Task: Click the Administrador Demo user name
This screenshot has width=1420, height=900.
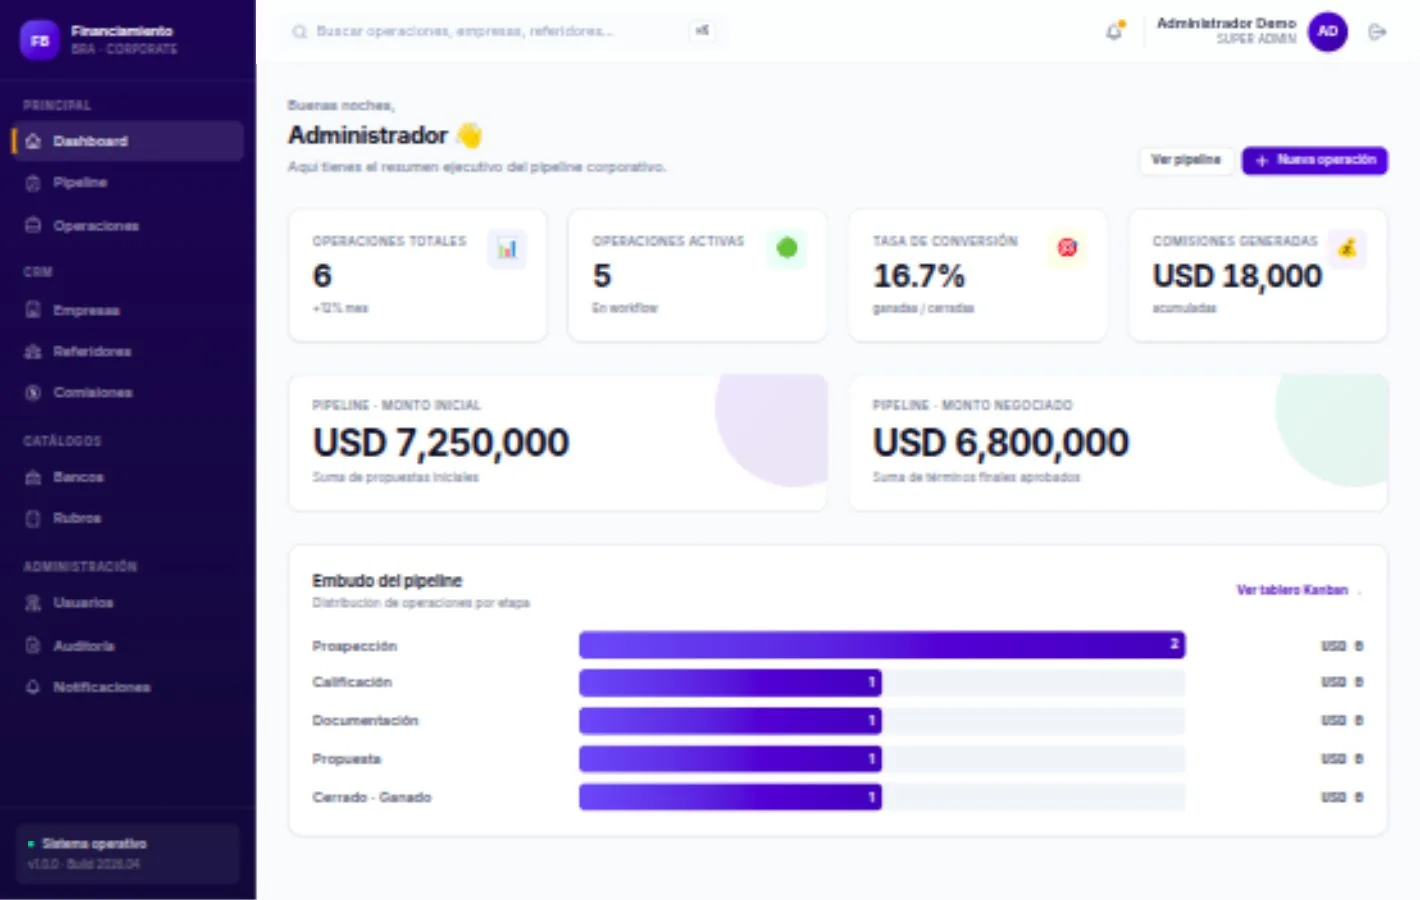Action: click(1226, 23)
